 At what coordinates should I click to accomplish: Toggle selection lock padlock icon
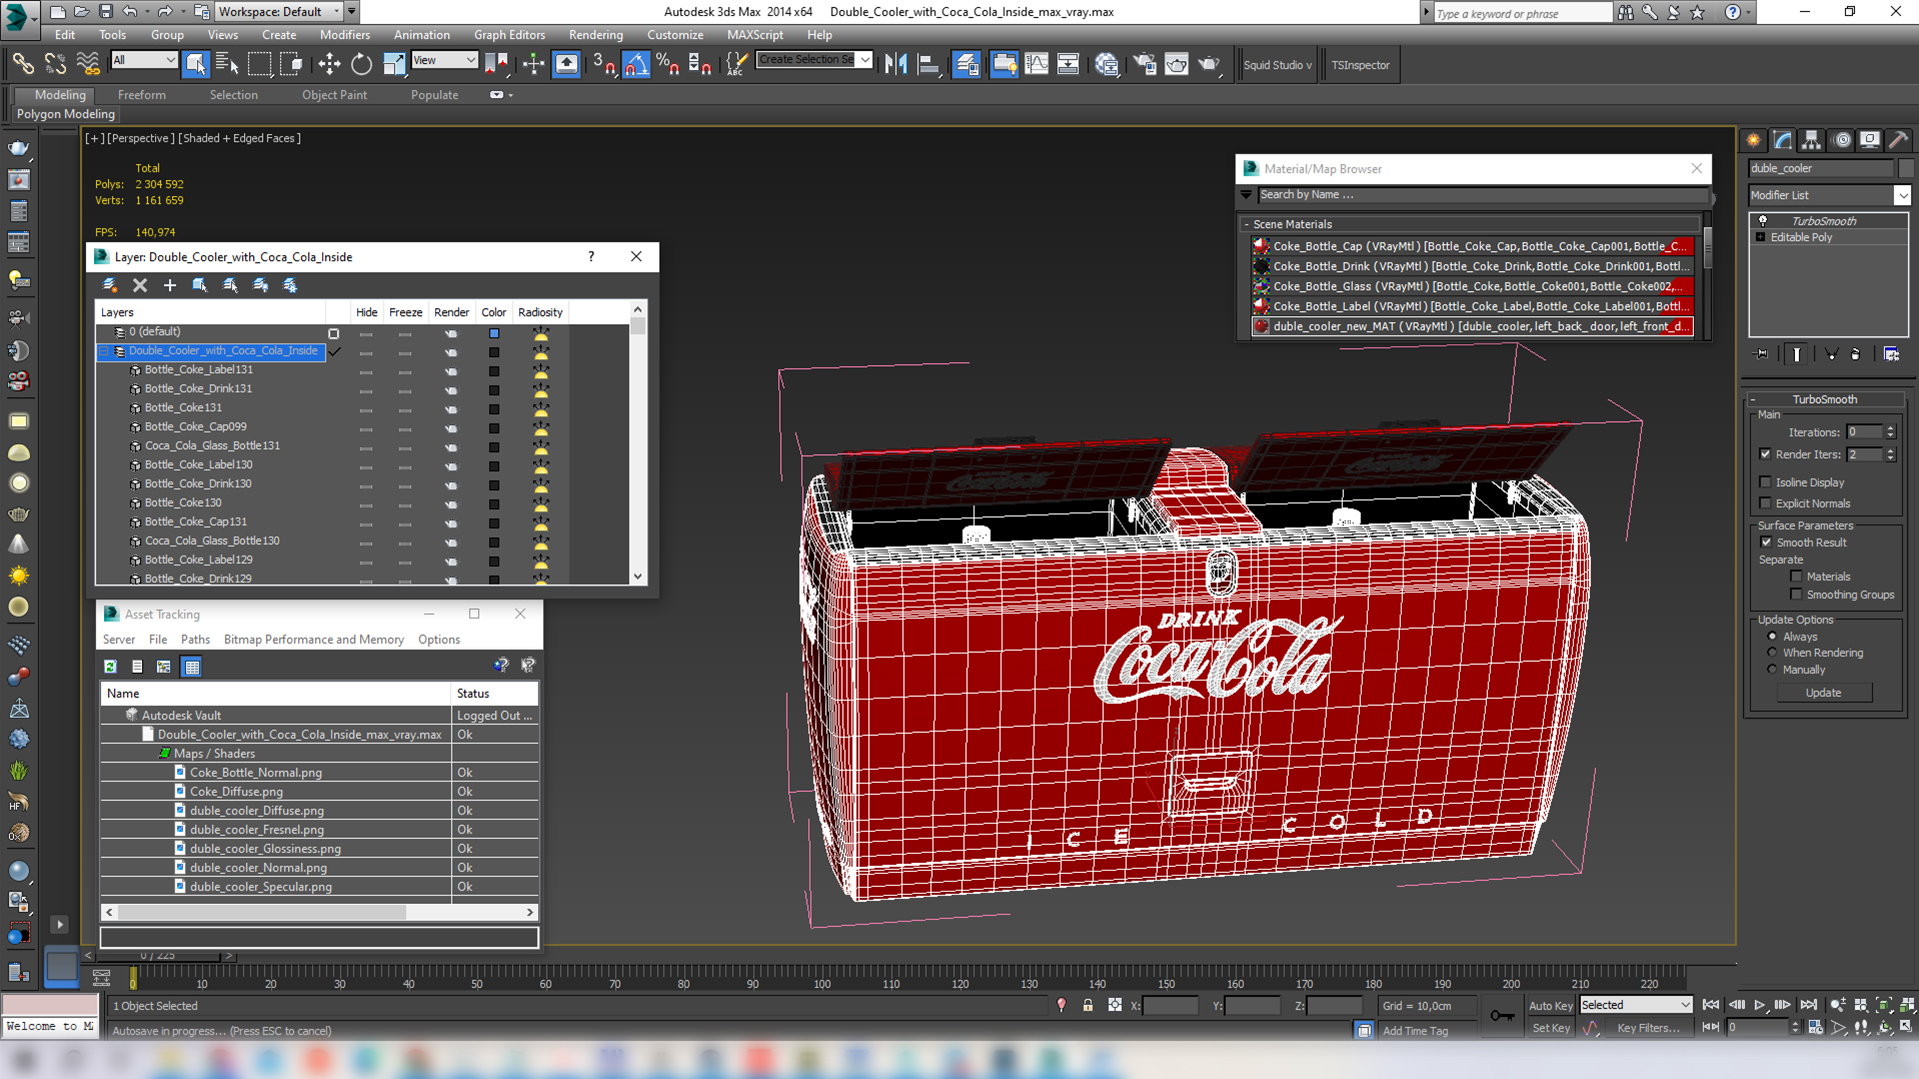click(x=1088, y=1005)
